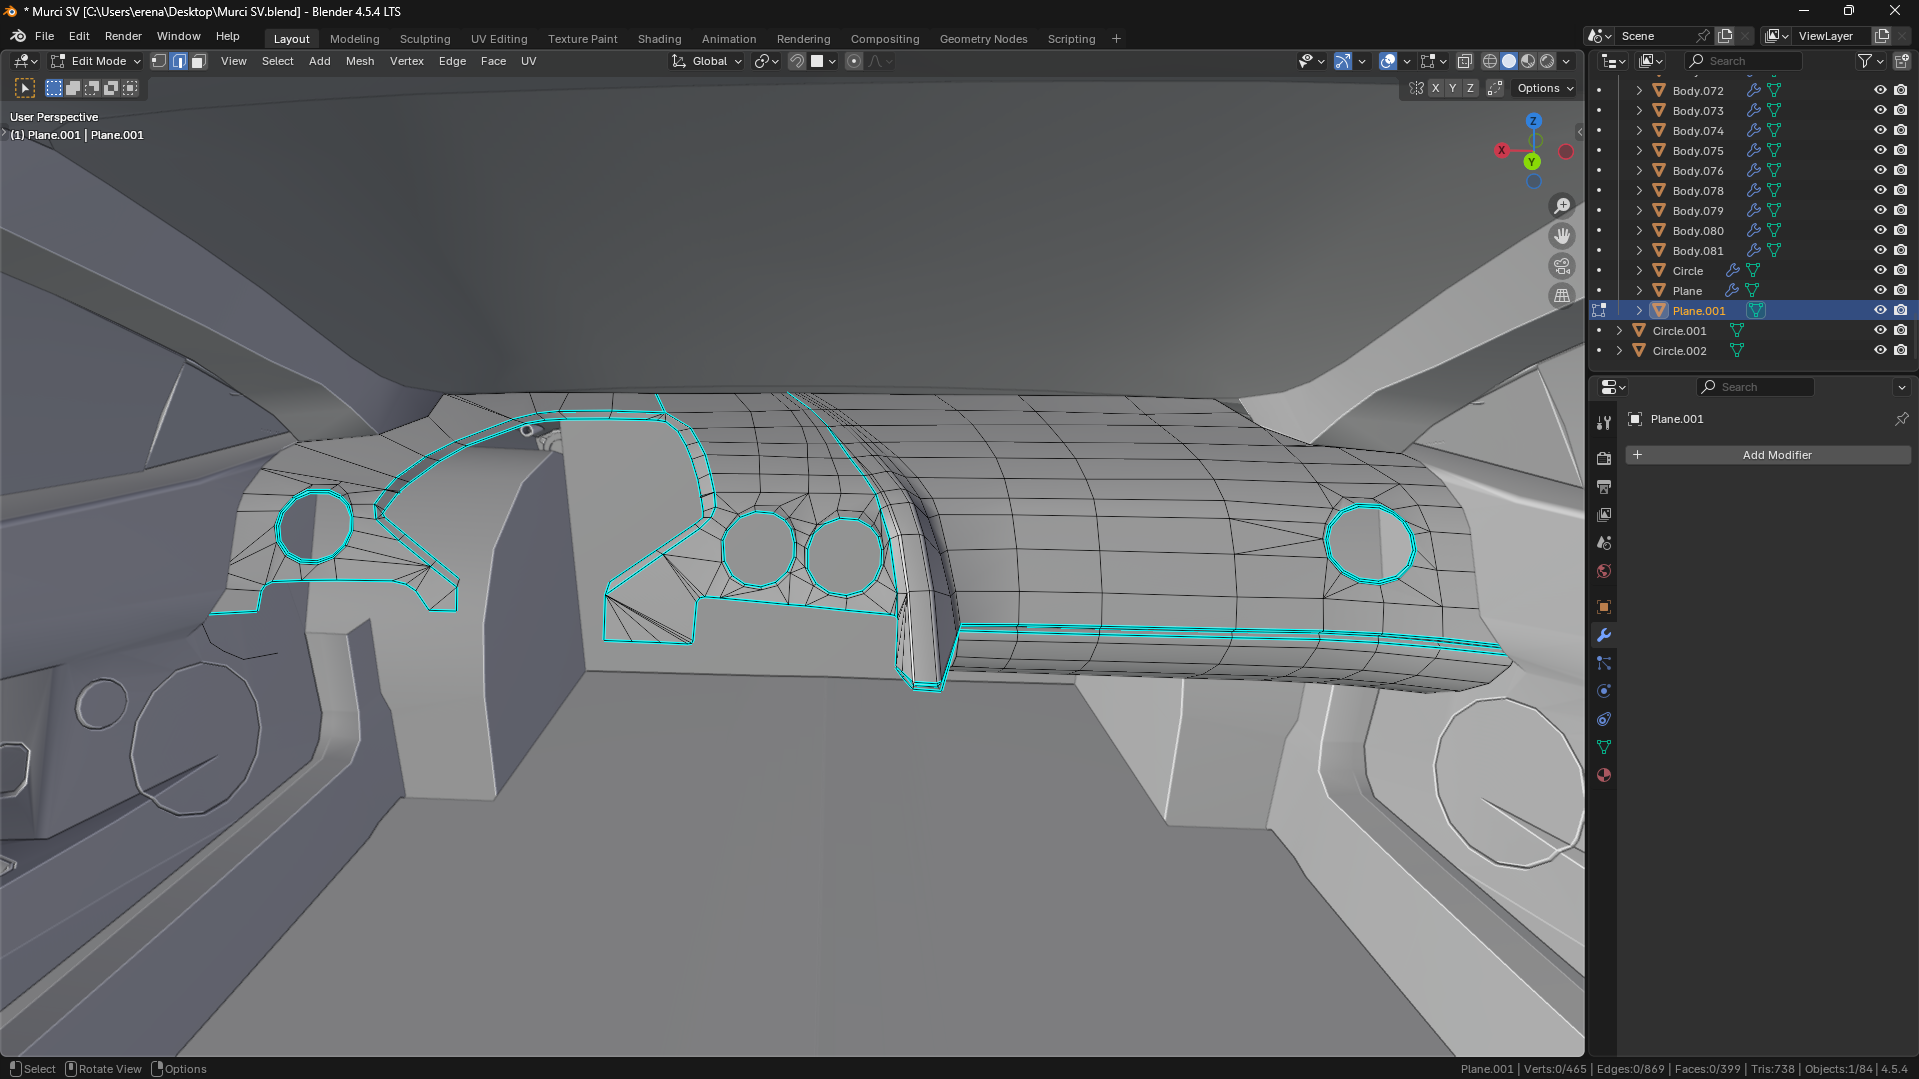Click the properties editor Search field
This screenshot has width=1919, height=1079.
point(1756,387)
